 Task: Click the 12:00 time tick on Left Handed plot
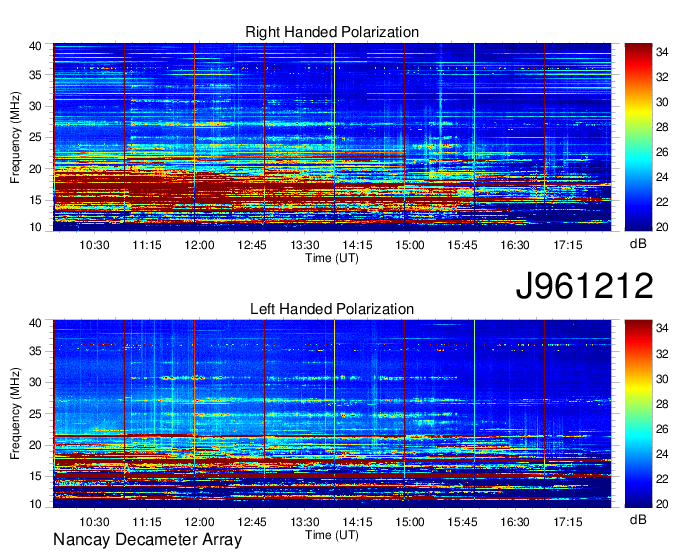tap(199, 522)
